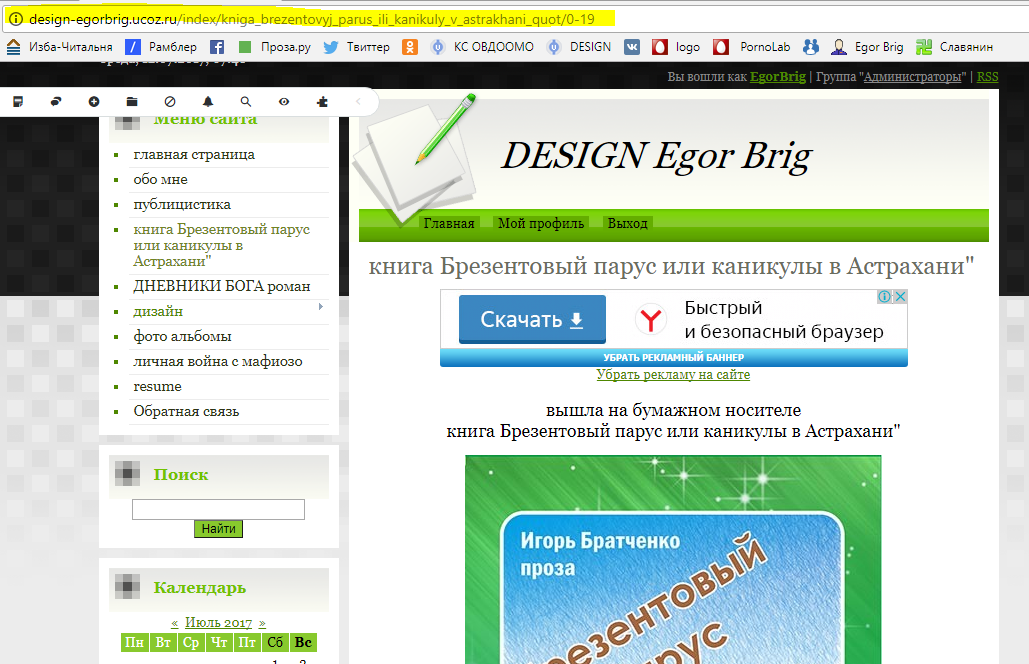Open resume menu item
The image size is (1029, 664).
[x=158, y=386]
